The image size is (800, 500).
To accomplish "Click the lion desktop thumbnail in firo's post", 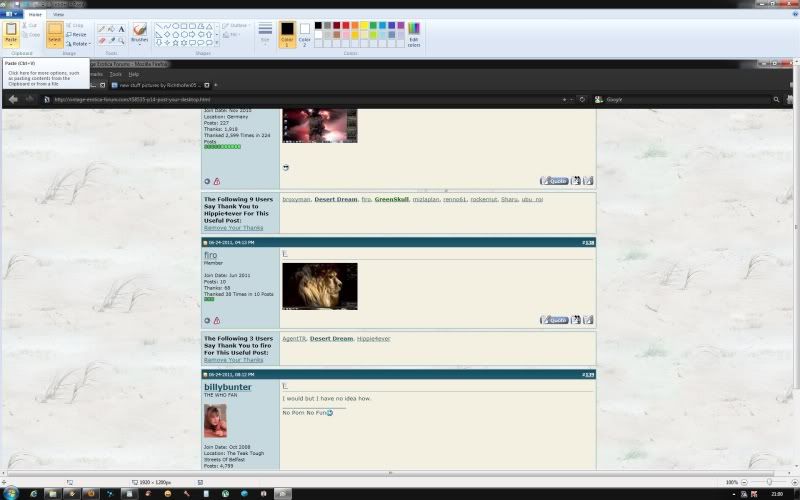I will point(320,286).
